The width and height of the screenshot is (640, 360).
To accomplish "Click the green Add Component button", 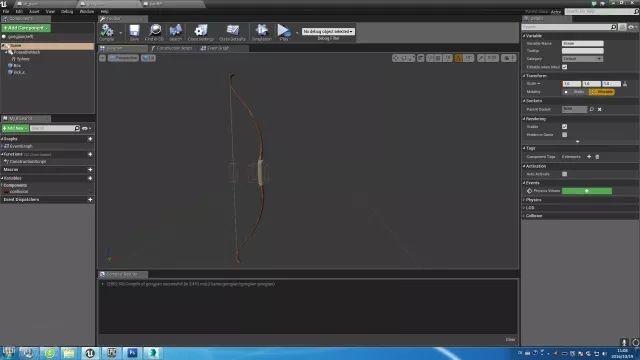I will tap(26, 28).
